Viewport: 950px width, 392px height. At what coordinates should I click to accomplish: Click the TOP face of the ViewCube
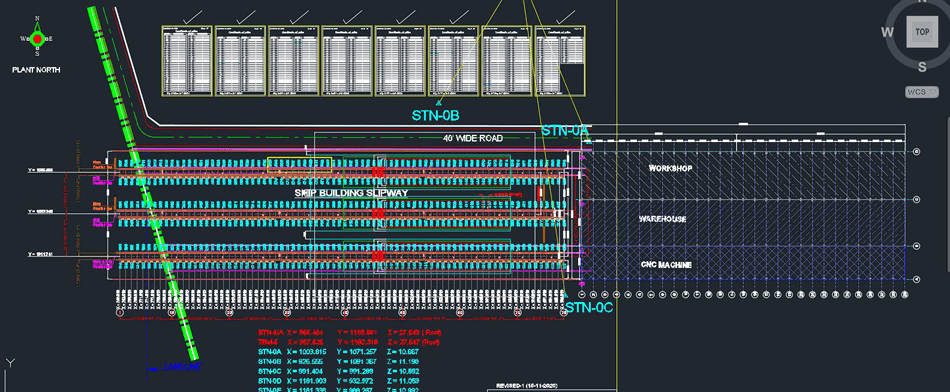click(x=922, y=32)
